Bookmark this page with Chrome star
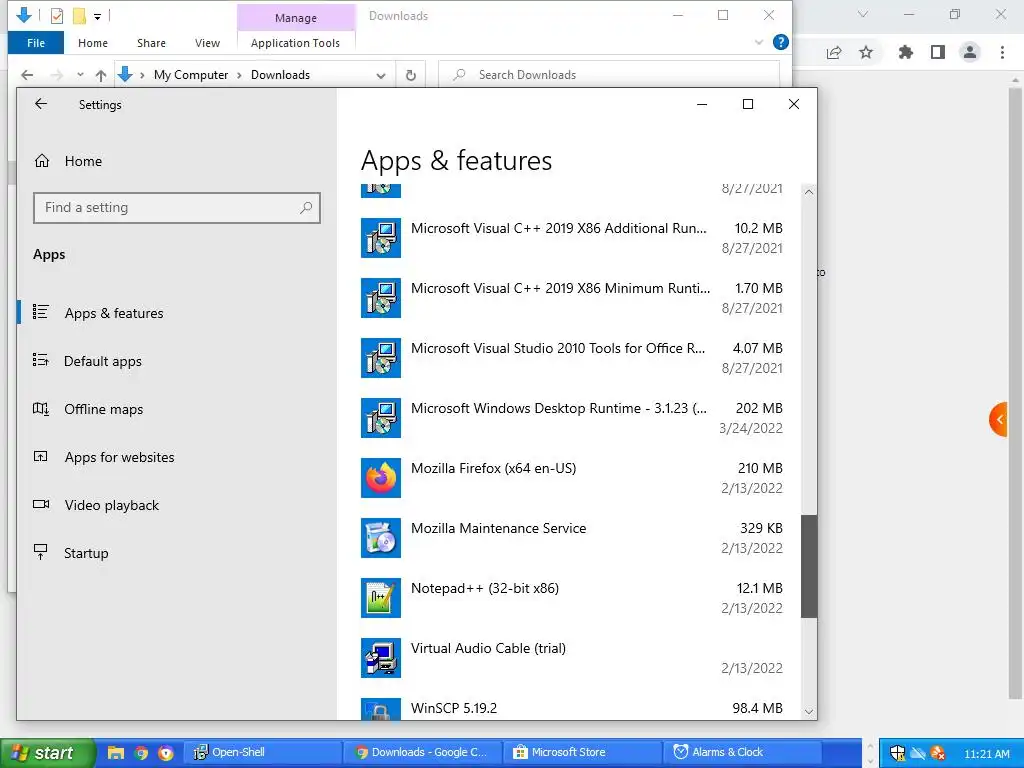 click(866, 52)
